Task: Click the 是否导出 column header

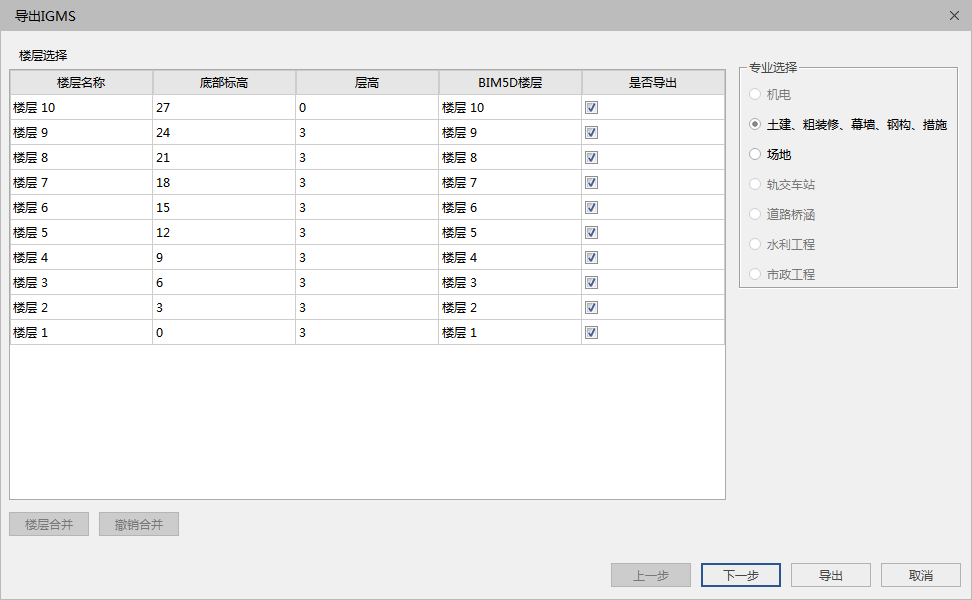Action: (x=653, y=82)
